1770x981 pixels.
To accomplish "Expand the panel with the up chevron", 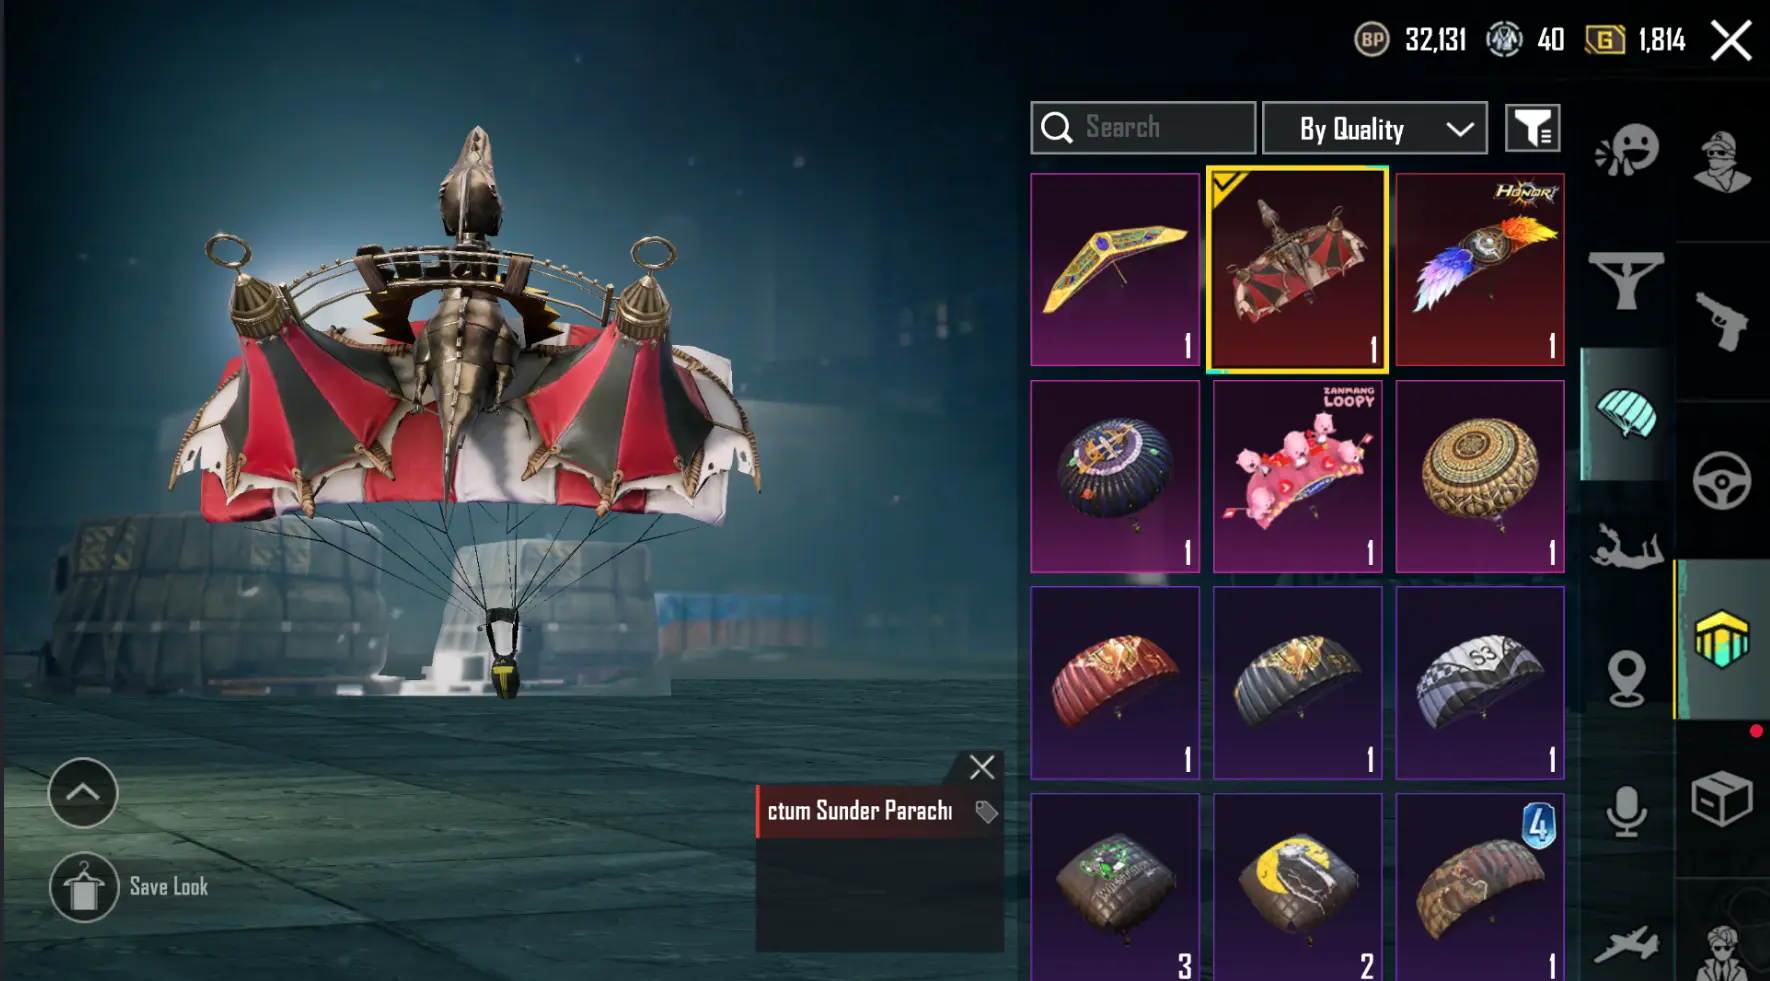I will 83,793.
